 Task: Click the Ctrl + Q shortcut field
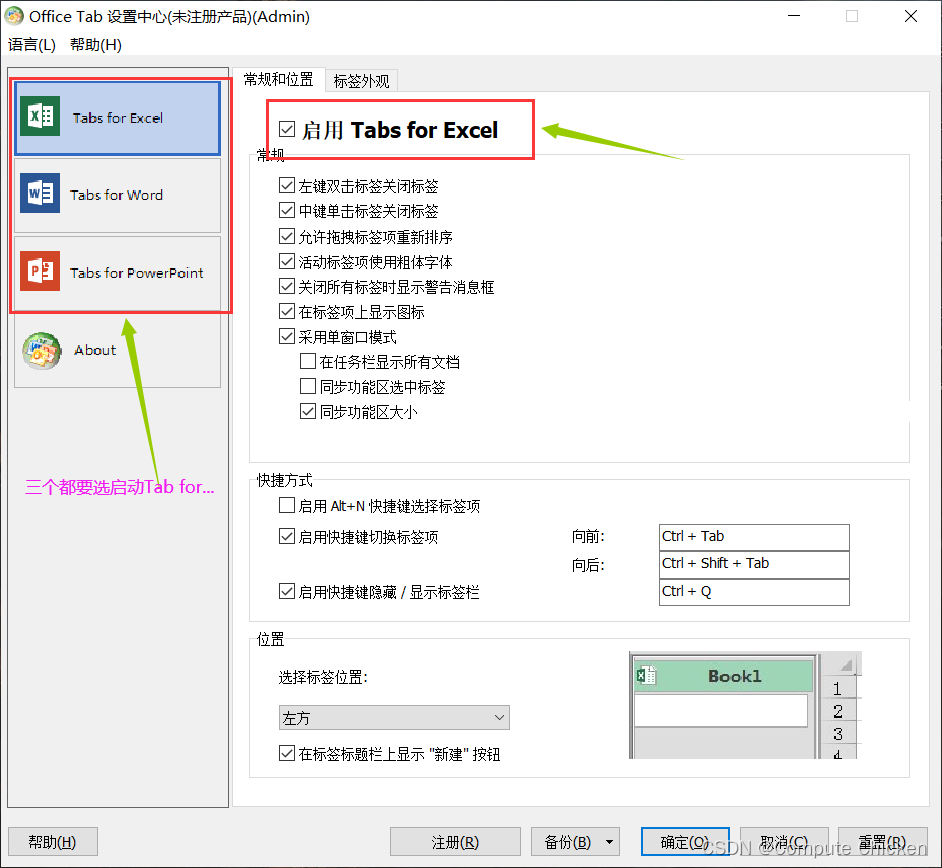pos(754,592)
